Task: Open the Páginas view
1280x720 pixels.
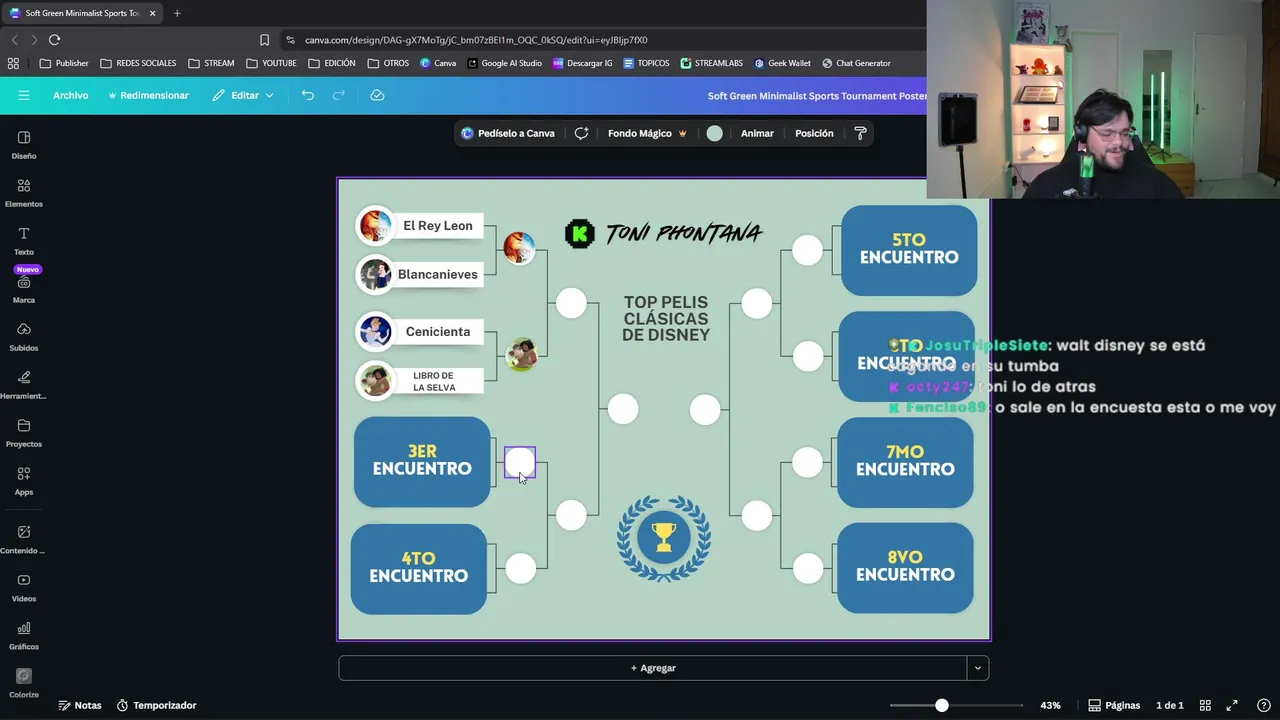Action: tap(1114, 705)
